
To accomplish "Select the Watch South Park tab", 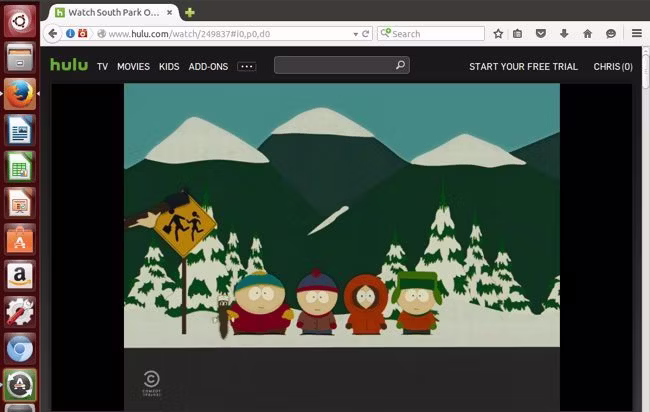I will (x=113, y=12).
